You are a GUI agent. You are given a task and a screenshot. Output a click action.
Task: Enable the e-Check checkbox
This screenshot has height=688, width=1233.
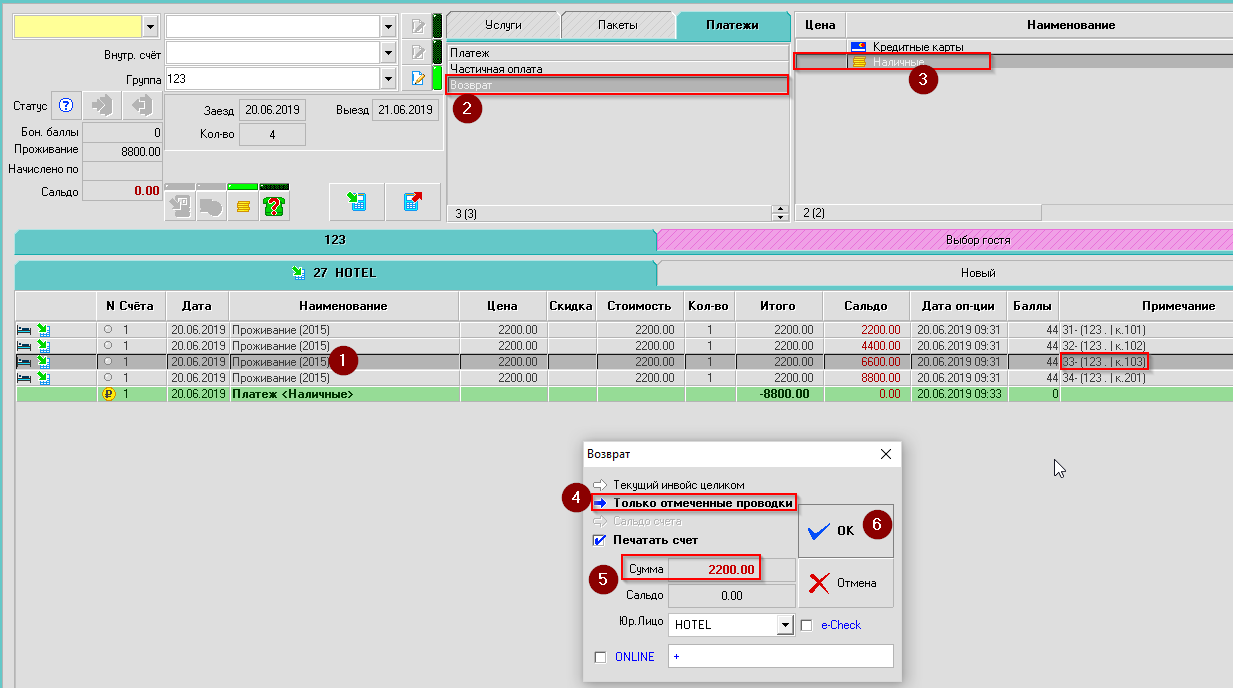[807, 625]
